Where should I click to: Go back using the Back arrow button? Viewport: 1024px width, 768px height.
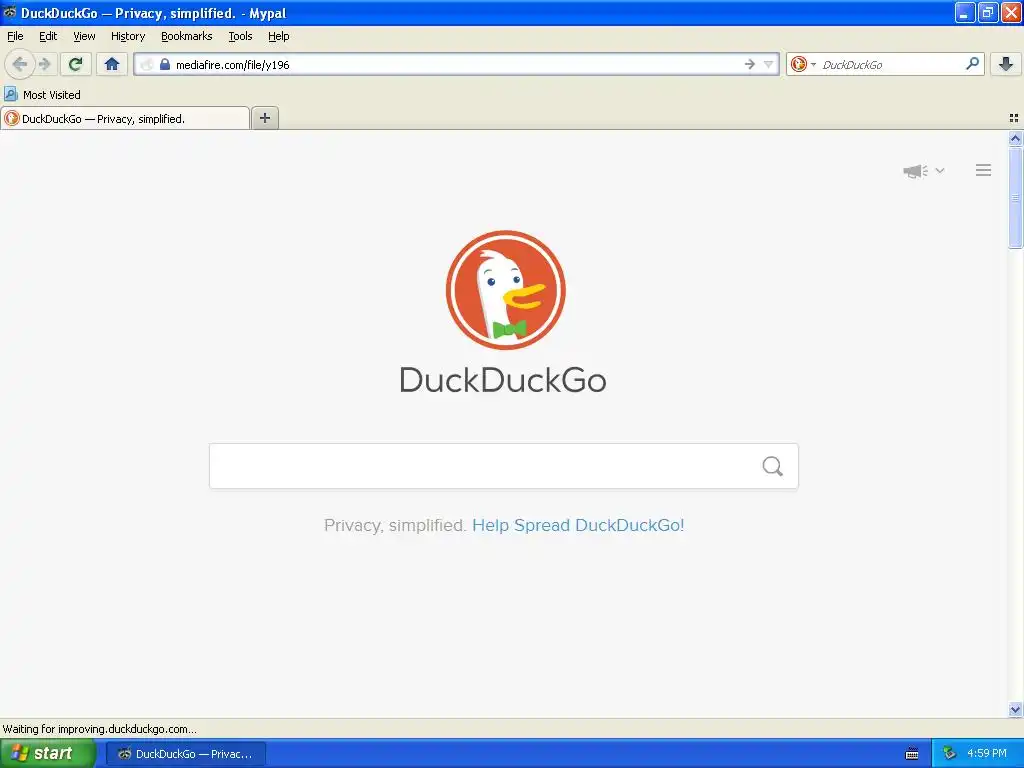20,64
